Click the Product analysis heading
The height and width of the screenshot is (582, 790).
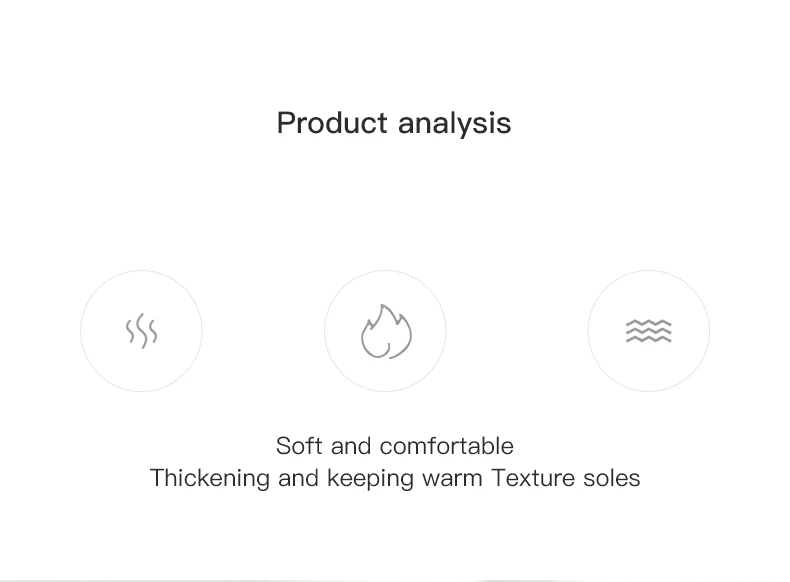(x=394, y=123)
